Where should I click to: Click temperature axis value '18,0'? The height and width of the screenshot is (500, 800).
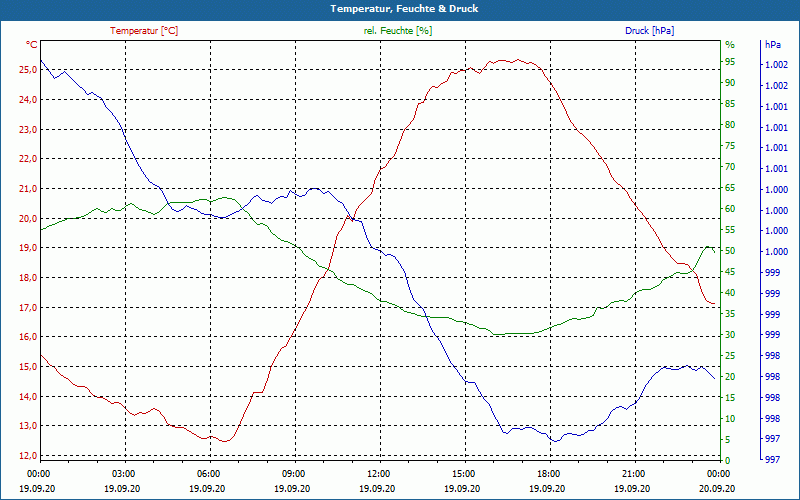tap(28, 278)
